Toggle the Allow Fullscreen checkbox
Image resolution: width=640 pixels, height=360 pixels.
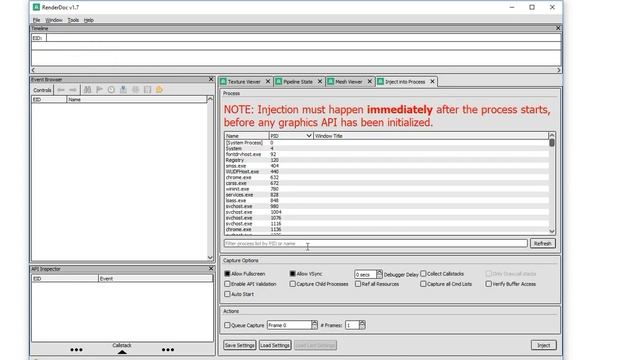tap(227, 273)
